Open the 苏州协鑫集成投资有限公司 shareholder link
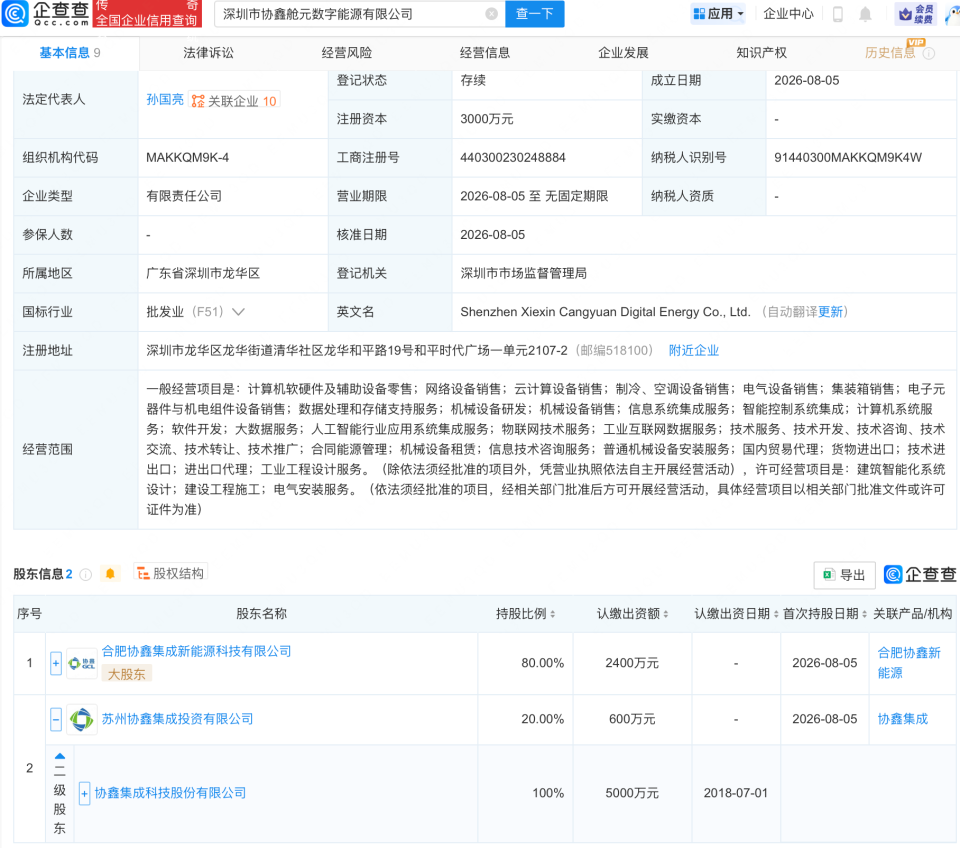 coord(177,719)
